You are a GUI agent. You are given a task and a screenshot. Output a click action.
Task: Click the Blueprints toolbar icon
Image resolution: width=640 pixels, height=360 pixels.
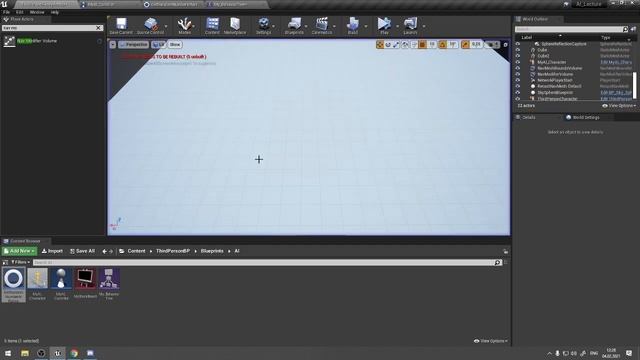click(294, 26)
